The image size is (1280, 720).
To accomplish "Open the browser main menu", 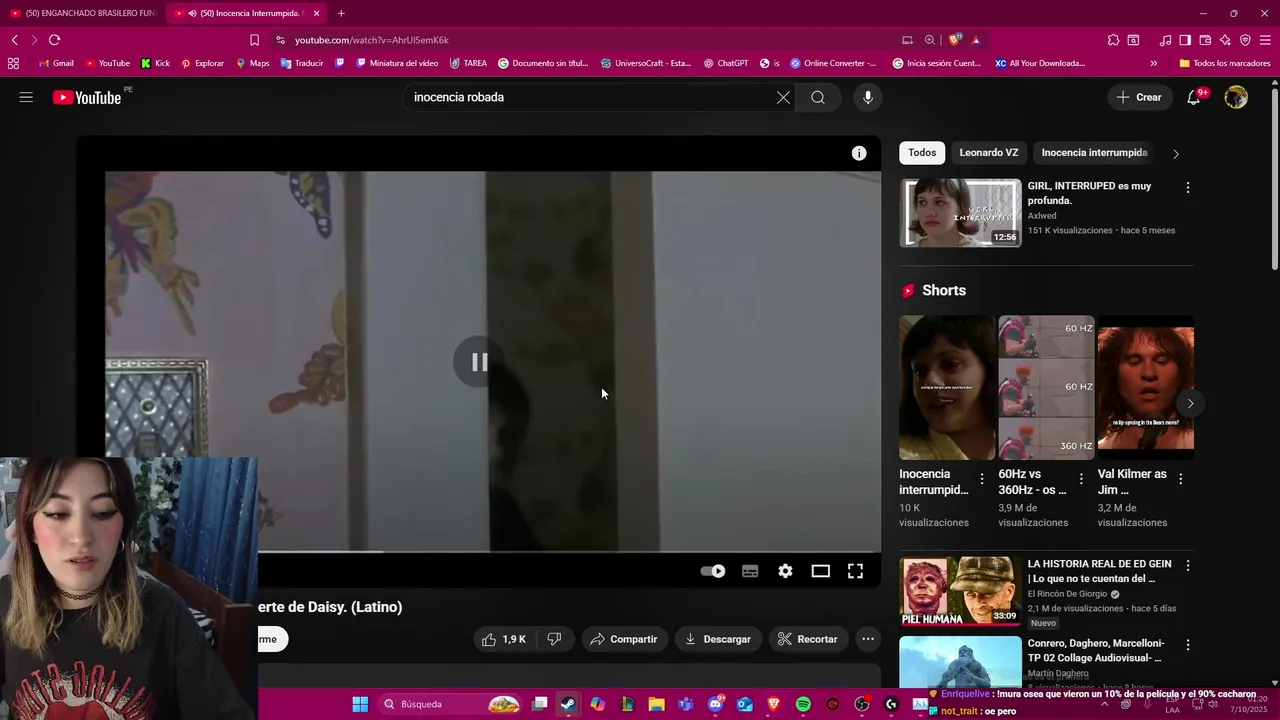I will tap(1266, 40).
